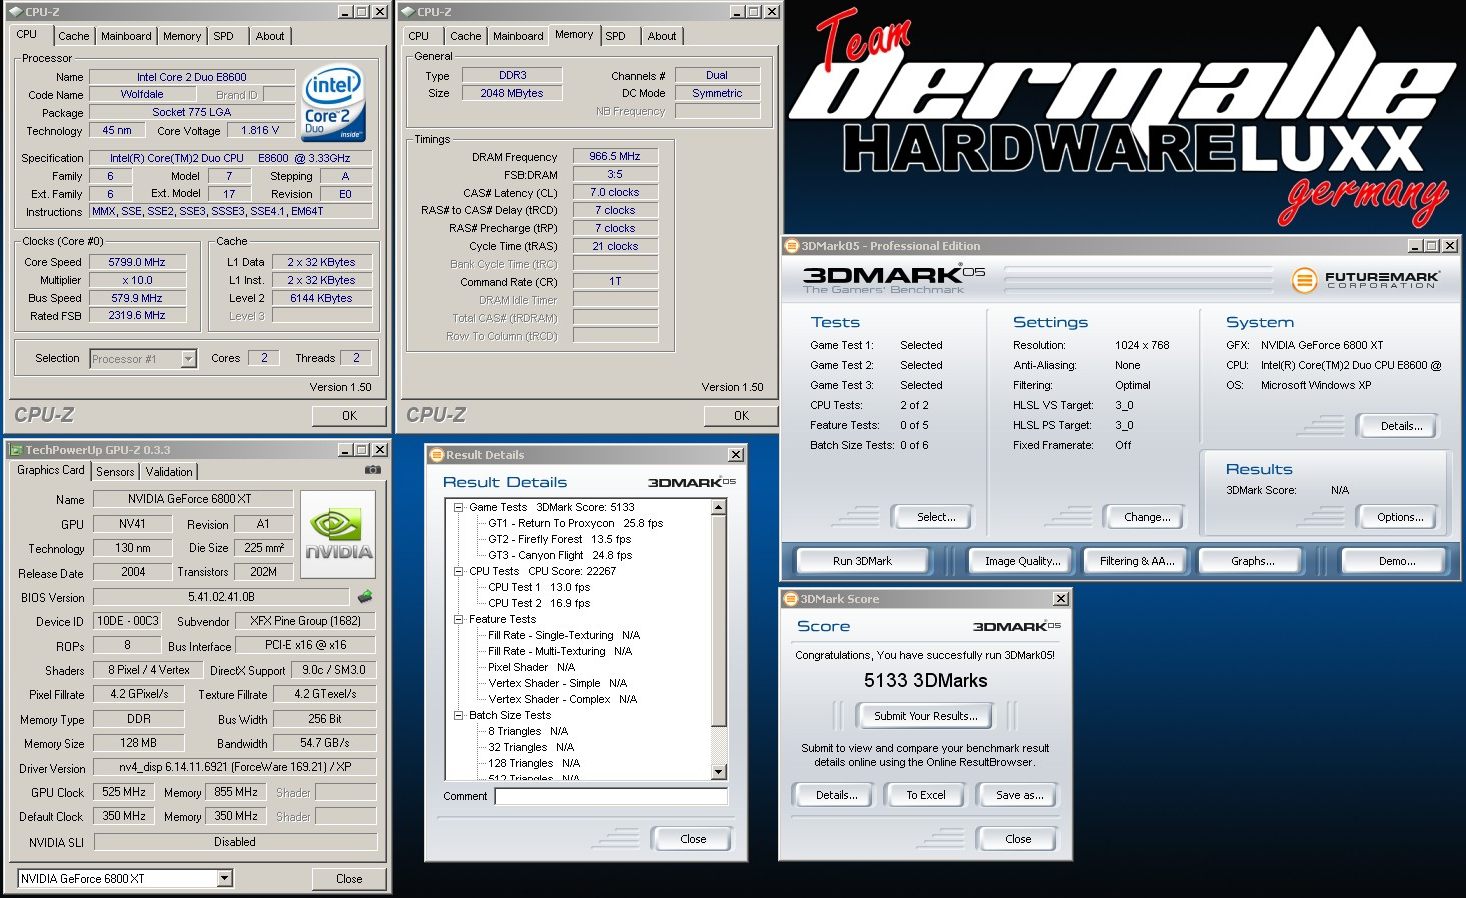Close the Result Details window with X
This screenshot has width=1466, height=898.
pyautogui.click(x=736, y=455)
